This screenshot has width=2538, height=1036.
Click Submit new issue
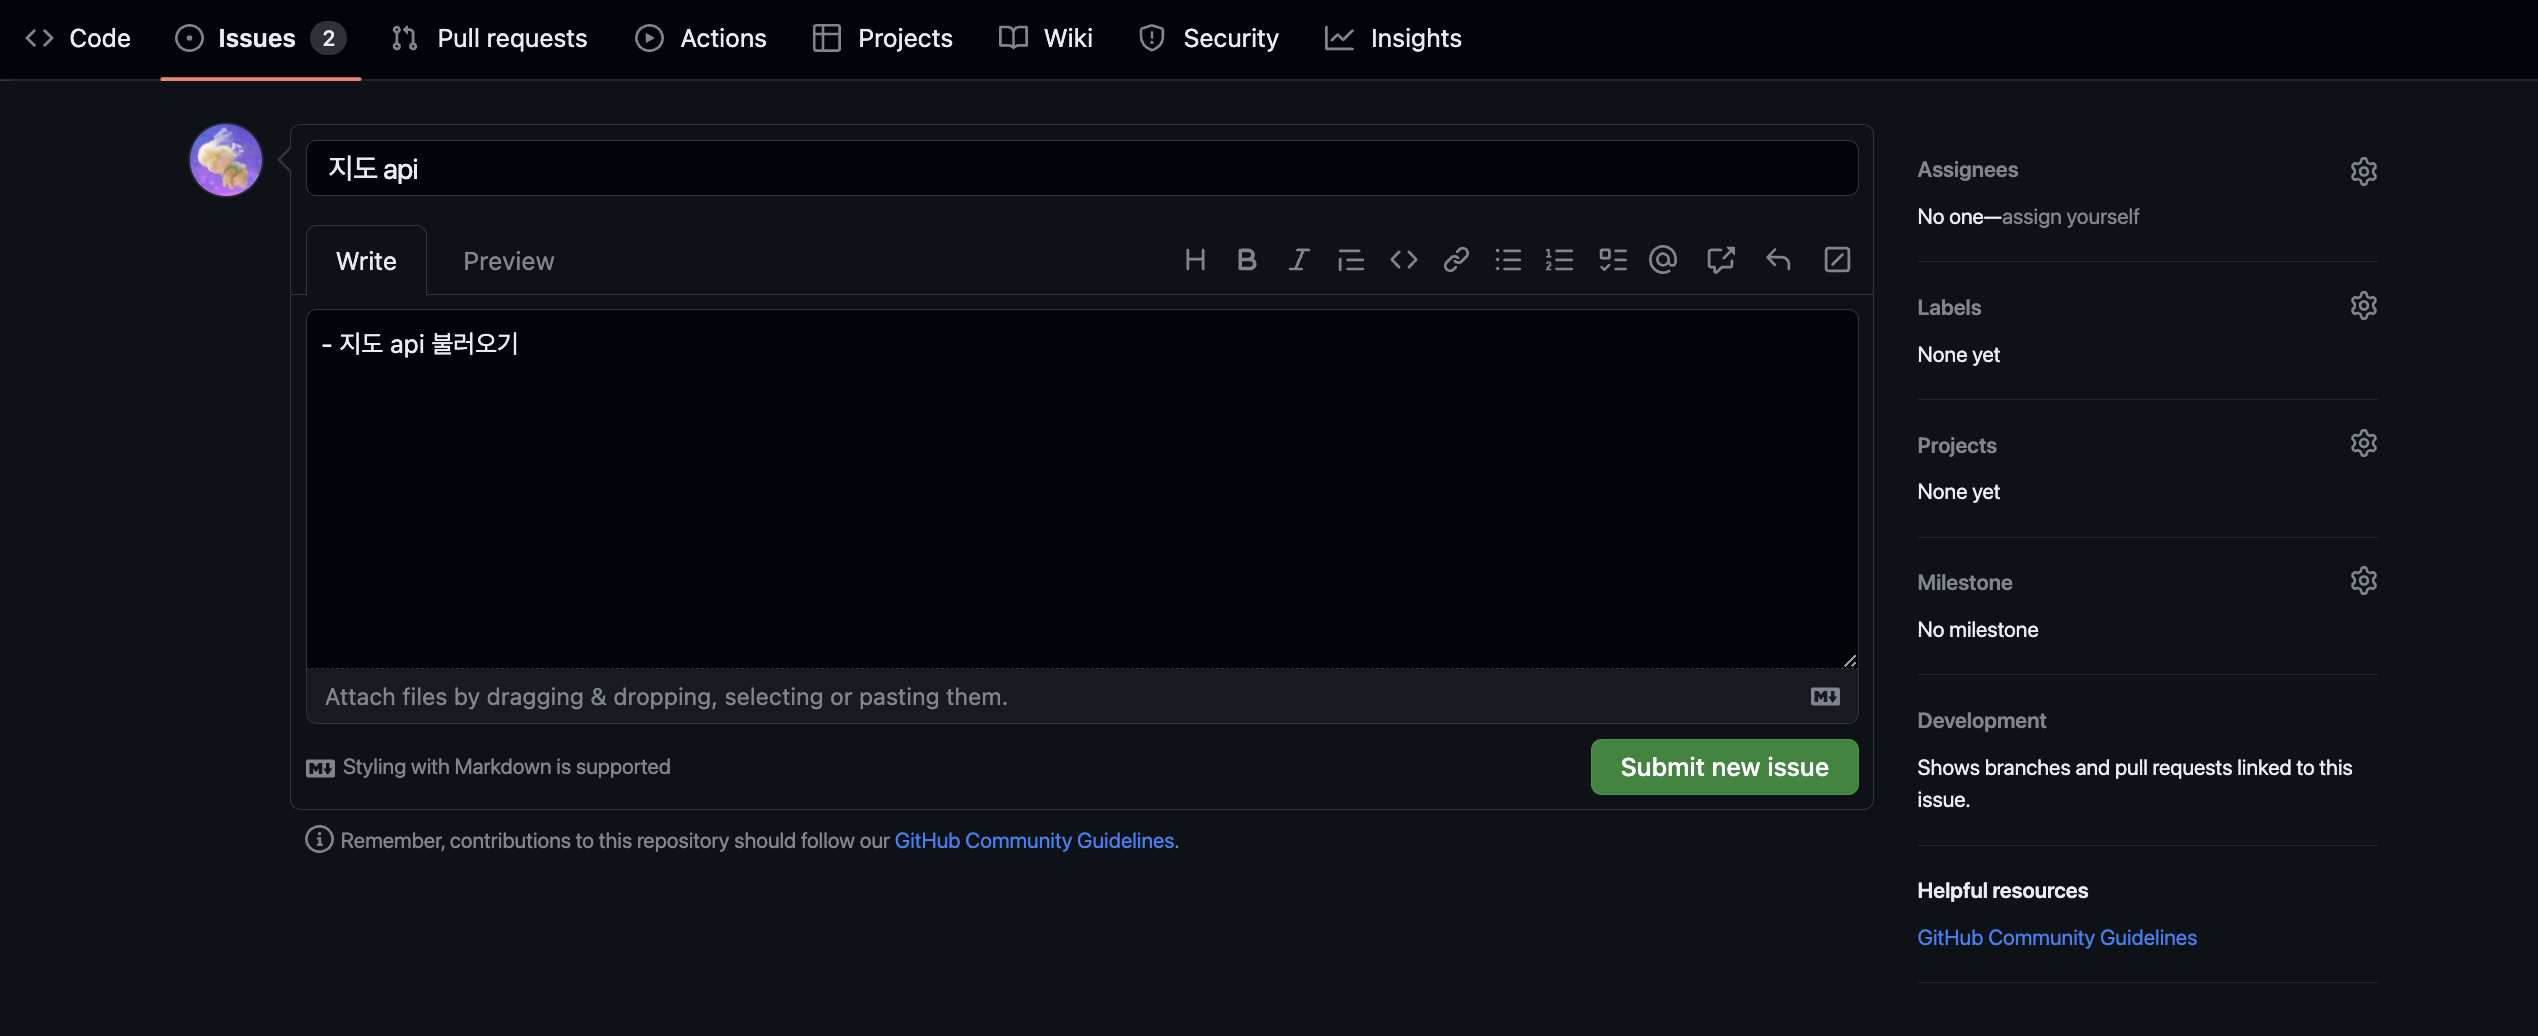[x=1723, y=767]
